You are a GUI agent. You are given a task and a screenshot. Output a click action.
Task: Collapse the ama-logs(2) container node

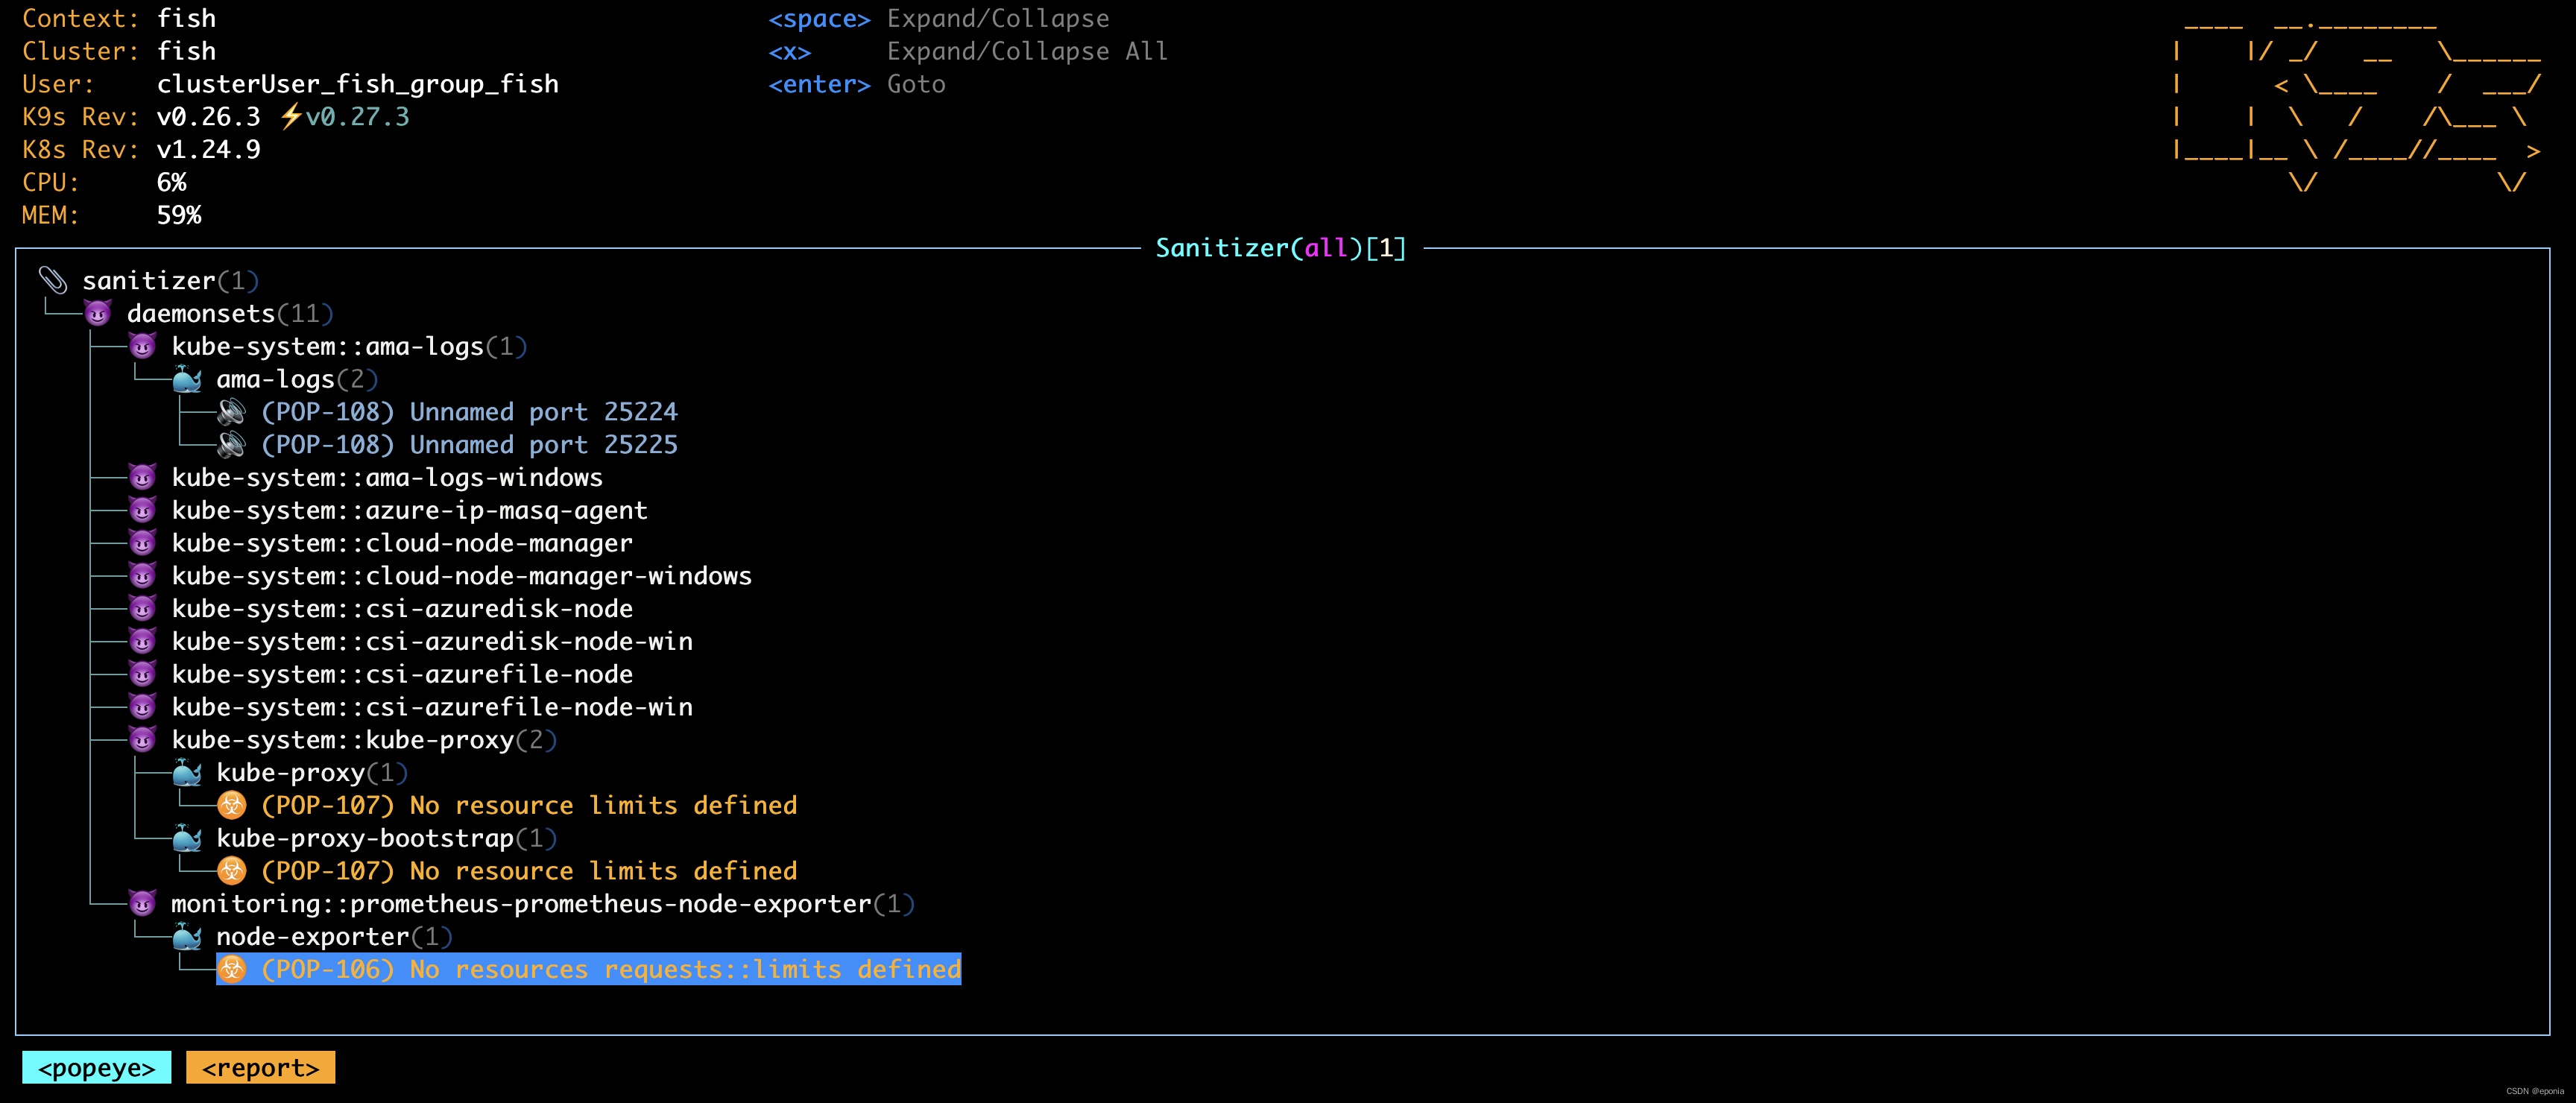297,380
